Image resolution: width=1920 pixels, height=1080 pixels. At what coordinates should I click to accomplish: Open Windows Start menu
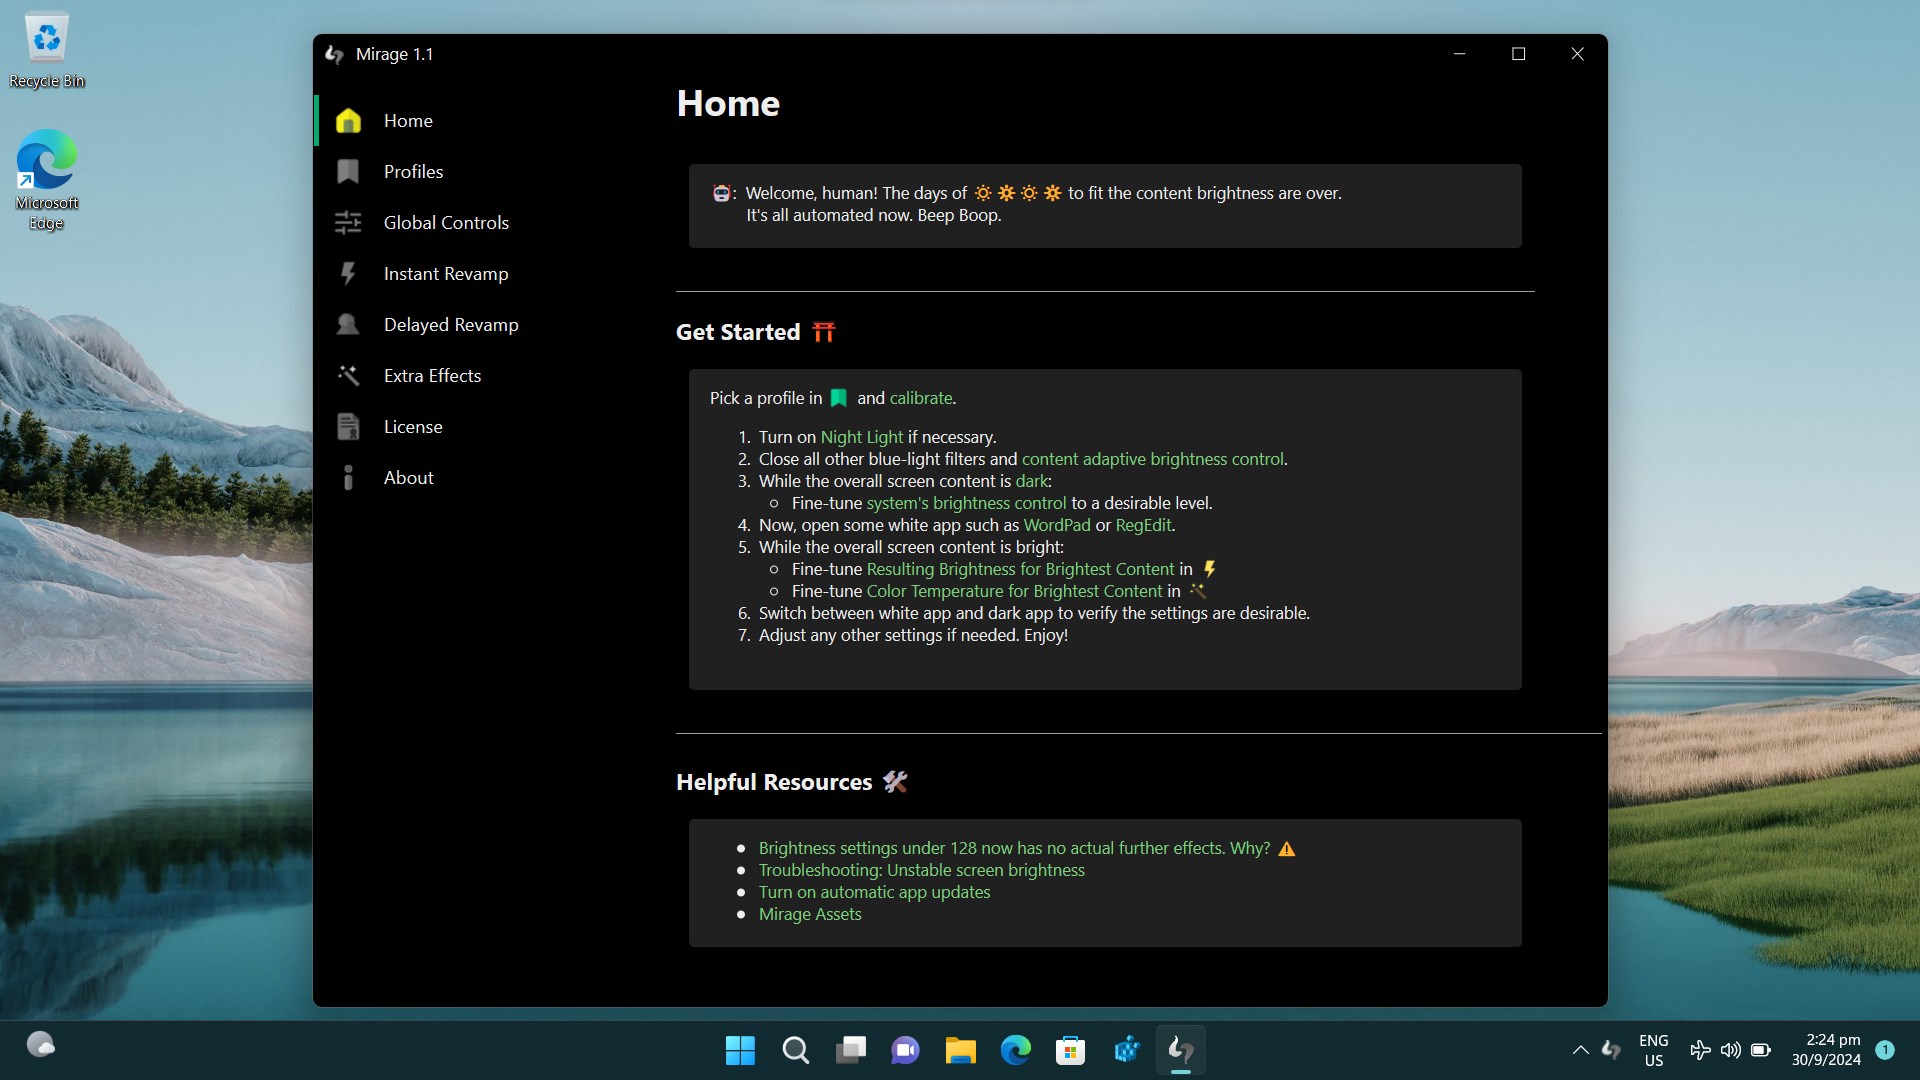point(740,1050)
